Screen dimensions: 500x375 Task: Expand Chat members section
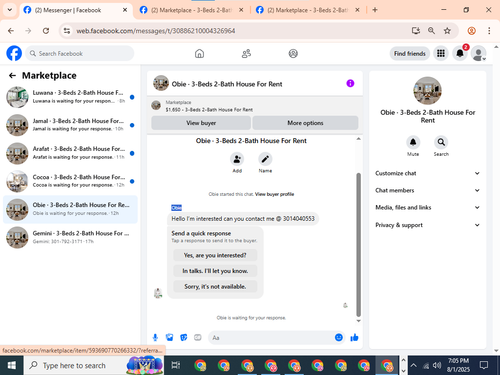tap(428, 190)
